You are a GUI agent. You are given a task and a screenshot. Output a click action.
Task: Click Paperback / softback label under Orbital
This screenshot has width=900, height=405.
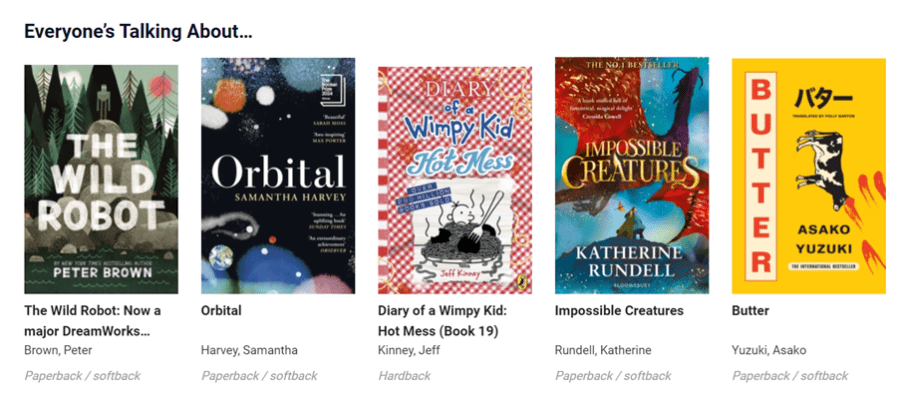coord(259,376)
